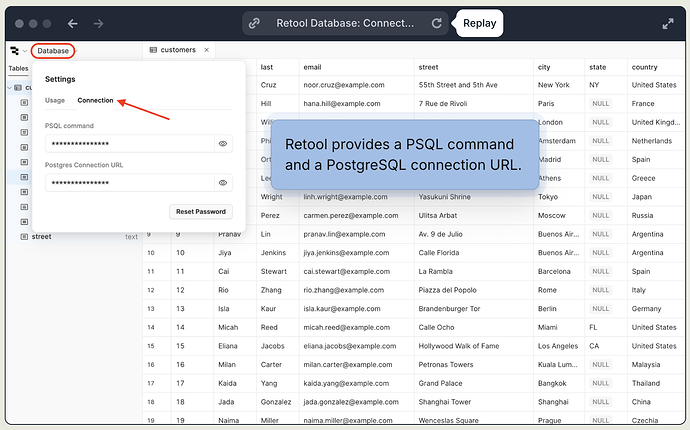Viewport: 690px width, 430px height.
Task: Select the La Rambla street cell
Action: (473, 272)
